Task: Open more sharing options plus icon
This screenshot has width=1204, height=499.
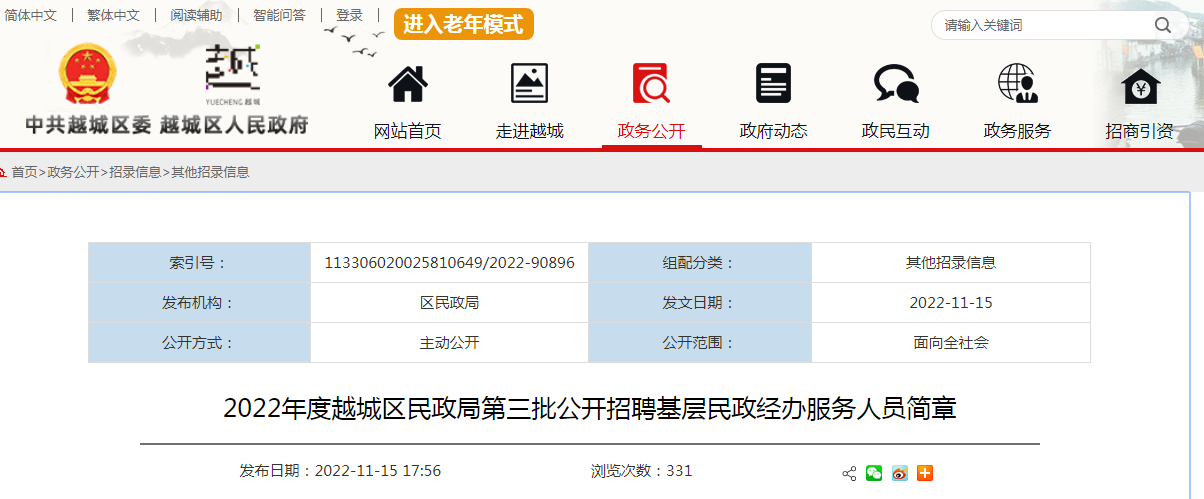Action: click(x=925, y=473)
